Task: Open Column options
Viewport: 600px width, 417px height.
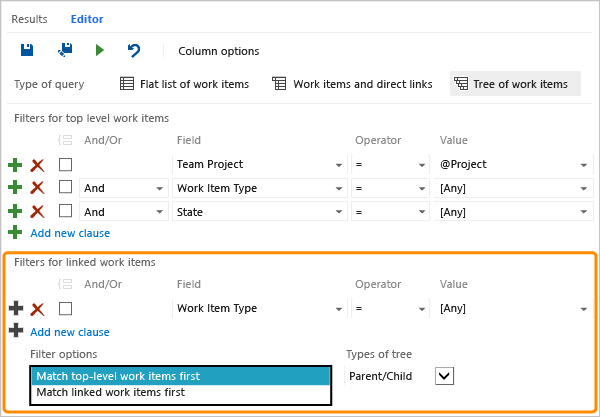Action: tap(218, 51)
